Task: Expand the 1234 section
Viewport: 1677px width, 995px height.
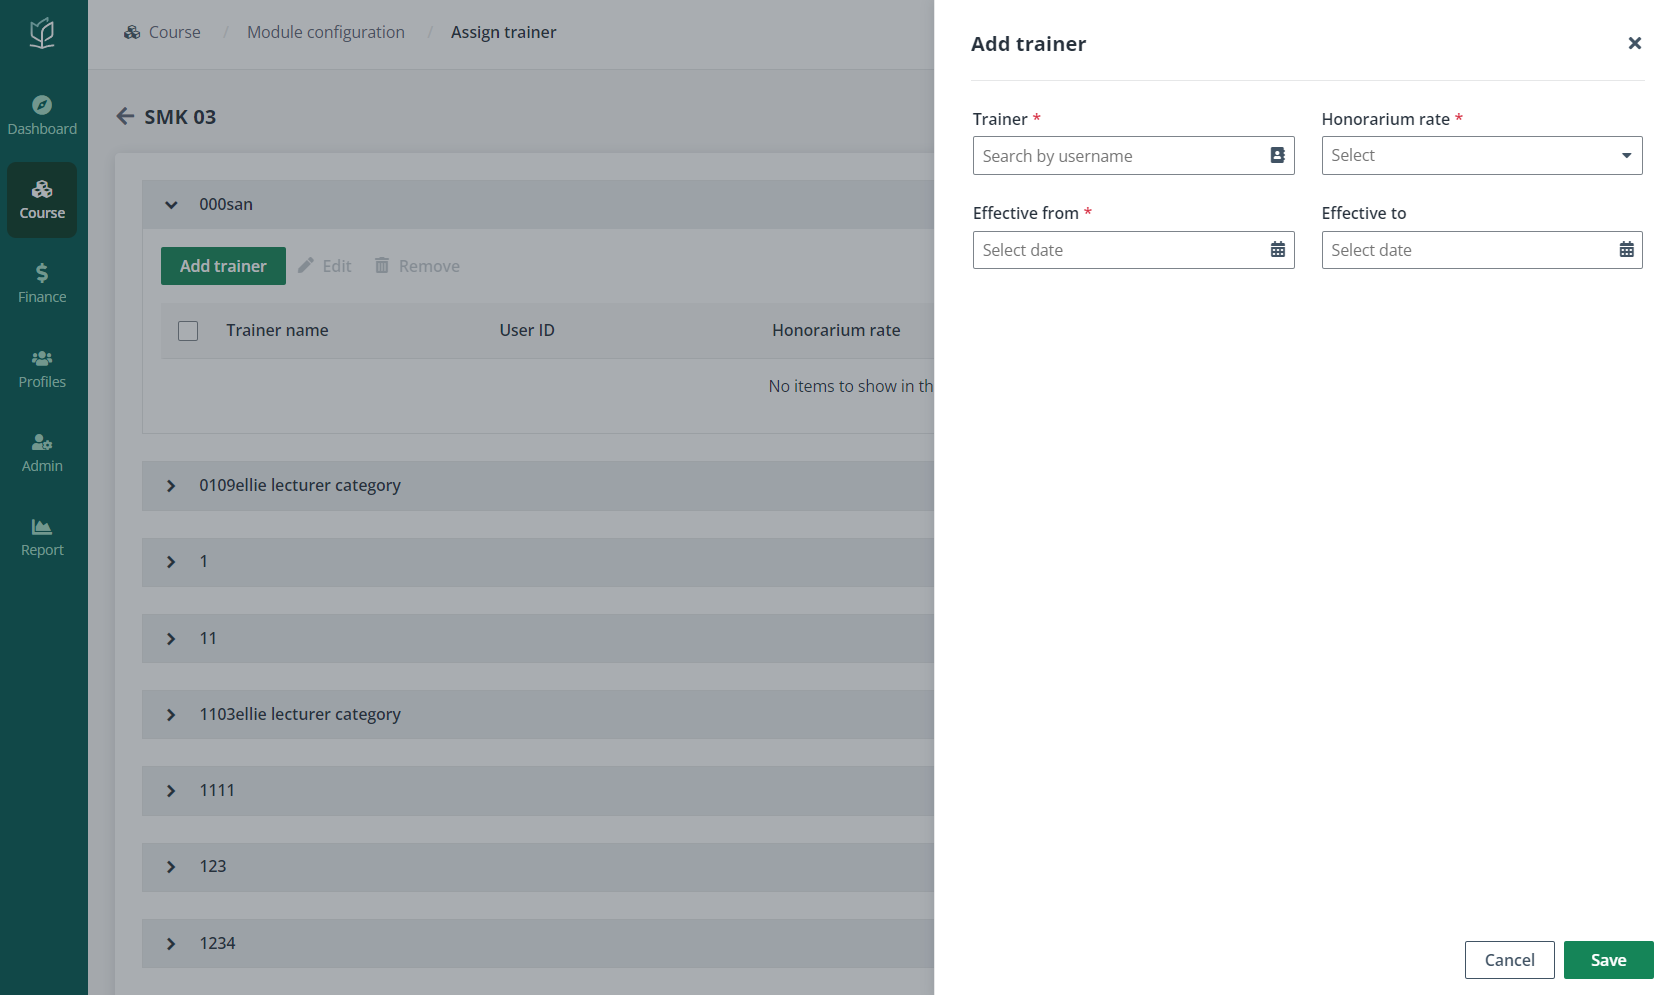Action: tap(171, 944)
